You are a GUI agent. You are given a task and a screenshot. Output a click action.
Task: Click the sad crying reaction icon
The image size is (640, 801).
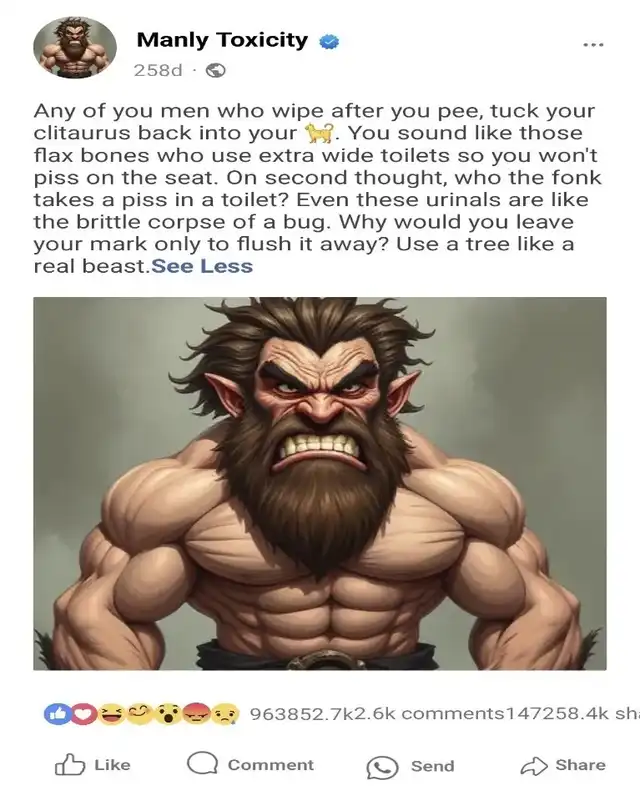pos(225,714)
